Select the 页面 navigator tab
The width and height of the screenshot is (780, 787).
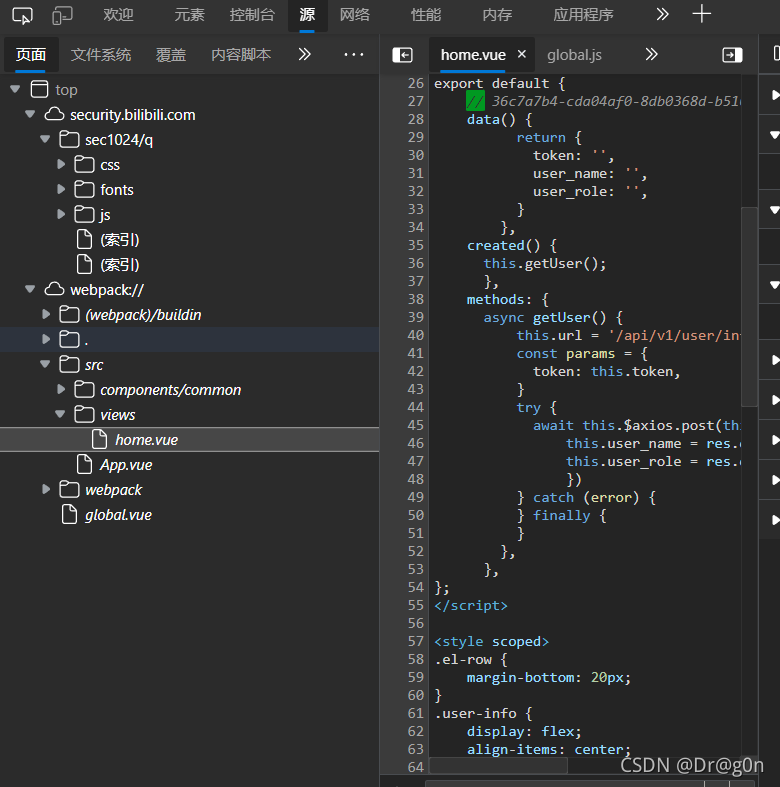click(31, 55)
